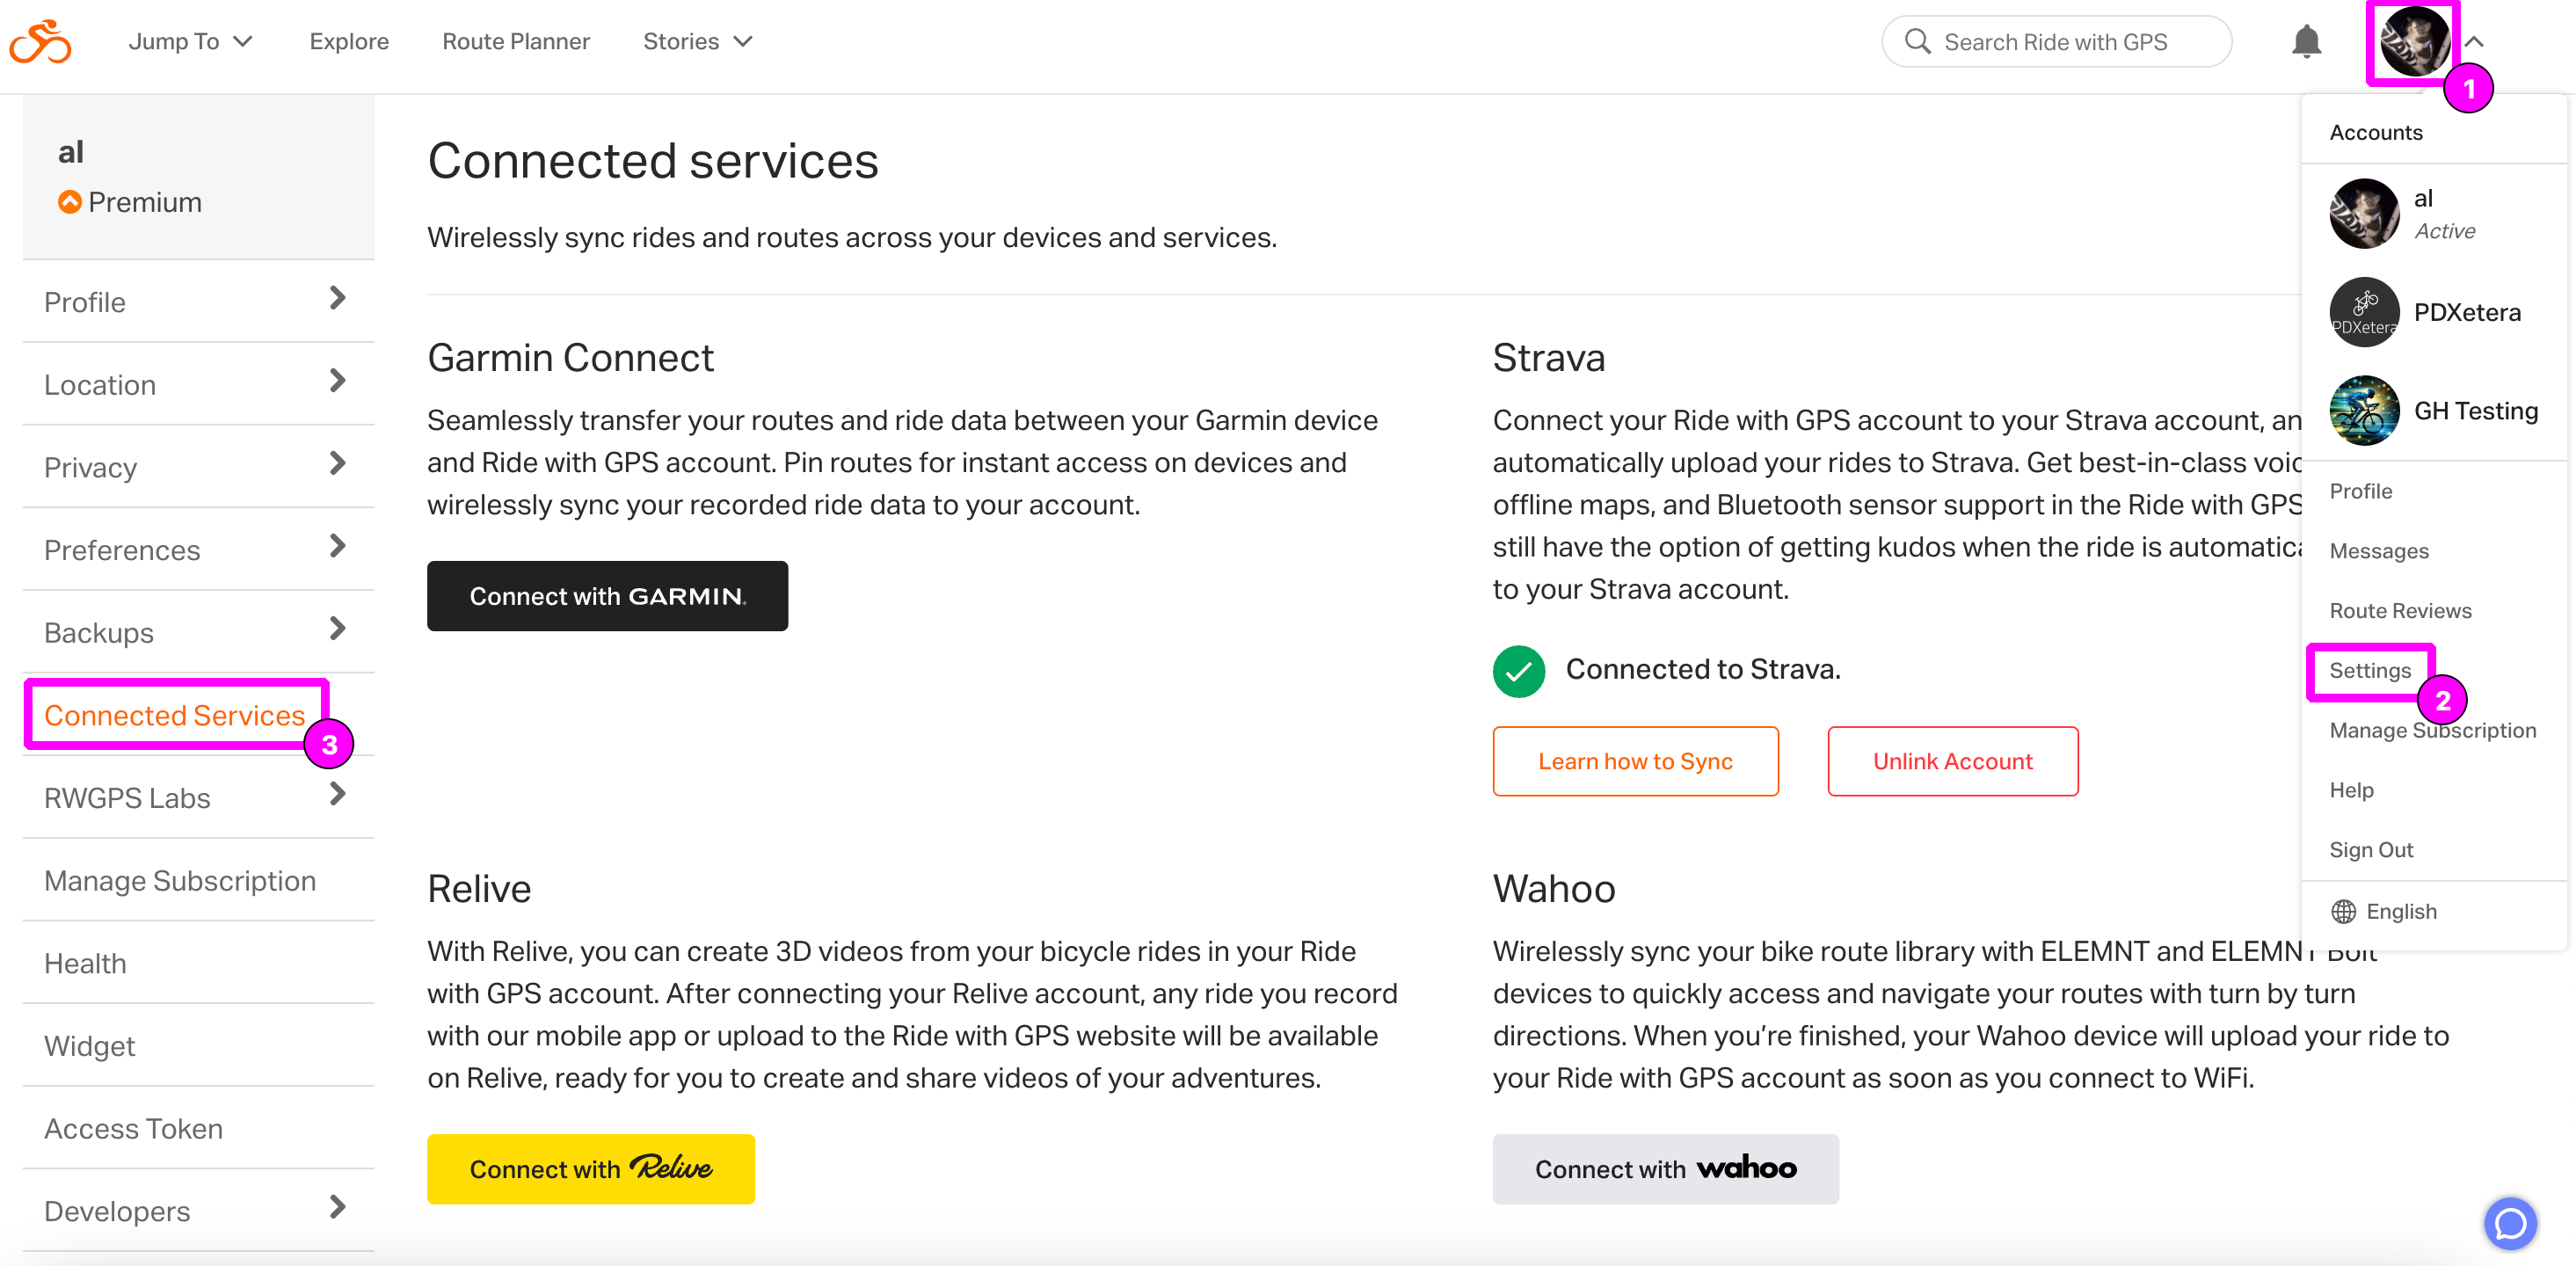Open Backups sidebar section
2576x1266 pixels.
point(198,633)
